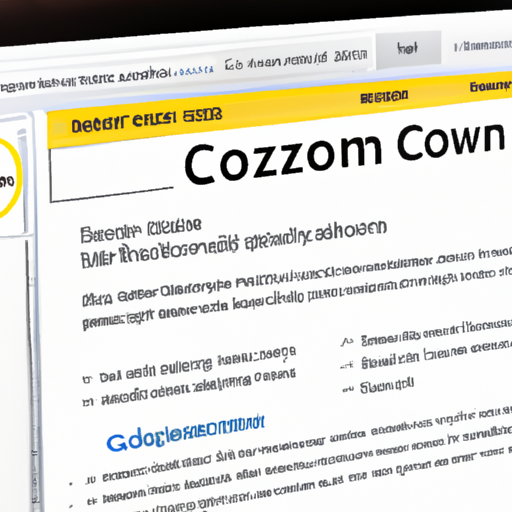Viewport: 512px width, 512px height.
Task: Click the gray button in the top bar
Action: (408, 49)
